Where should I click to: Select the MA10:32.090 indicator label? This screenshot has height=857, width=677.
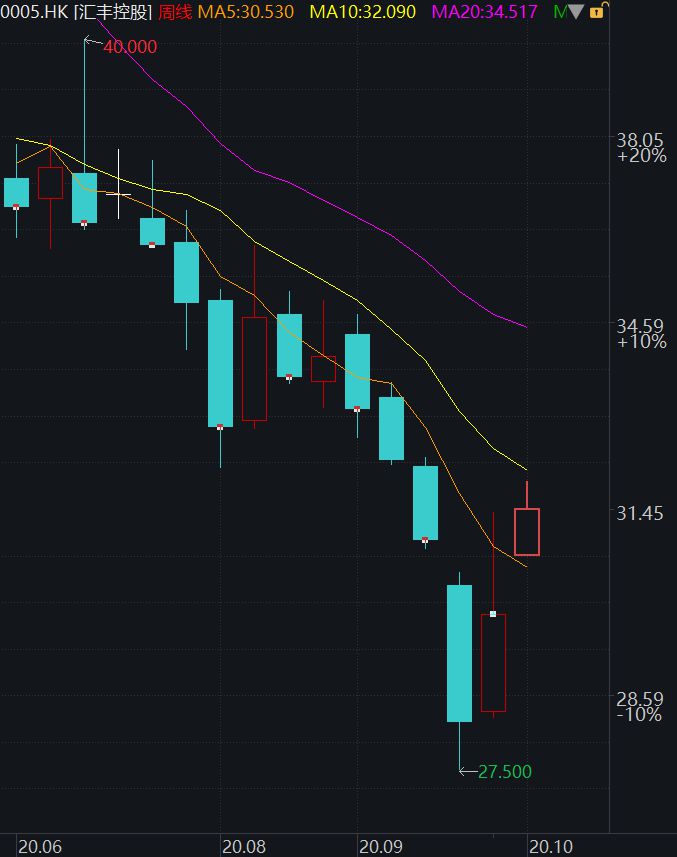(x=362, y=11)
